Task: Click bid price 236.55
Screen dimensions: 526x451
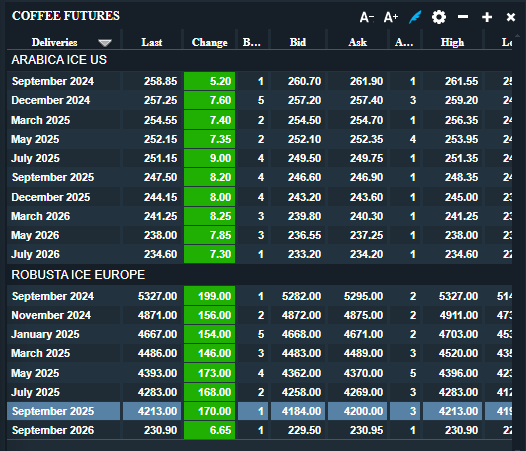Action: 298,235
